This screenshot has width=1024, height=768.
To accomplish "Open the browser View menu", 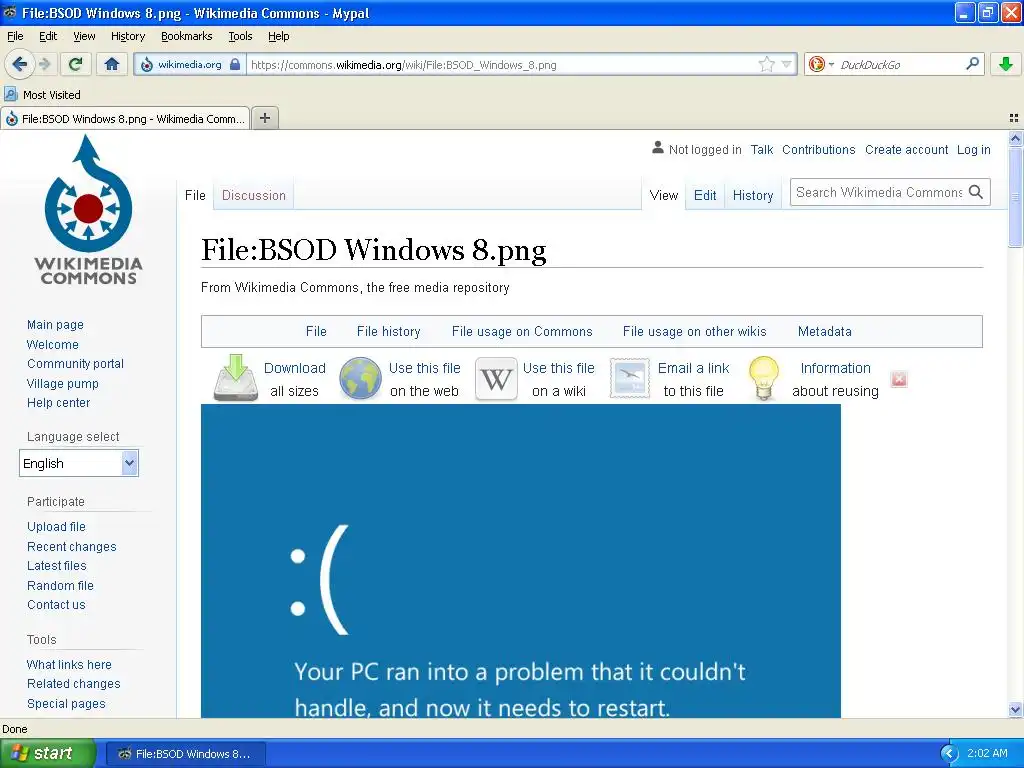I will pyautogui.click(x=84, y=37).
